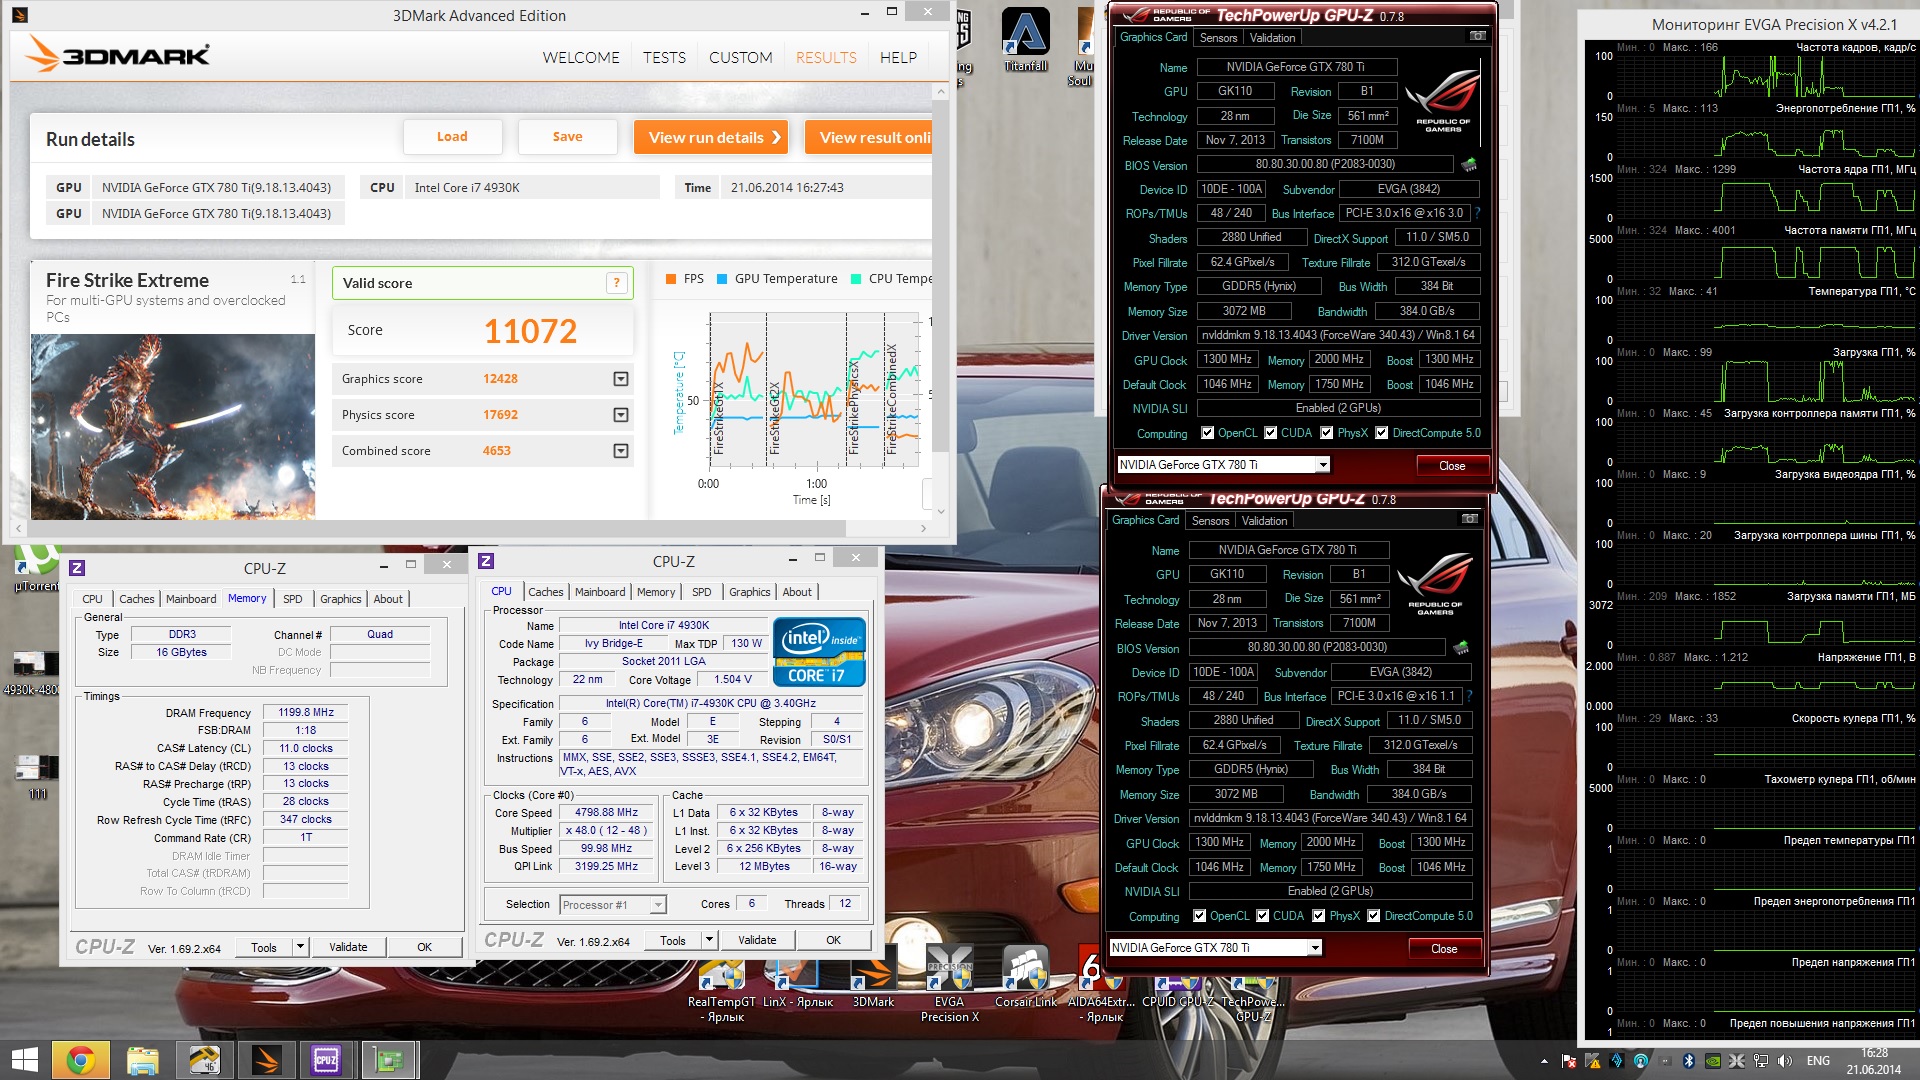Click the FPS legend color swatch

pyautogui.click(x=671, y=279)
